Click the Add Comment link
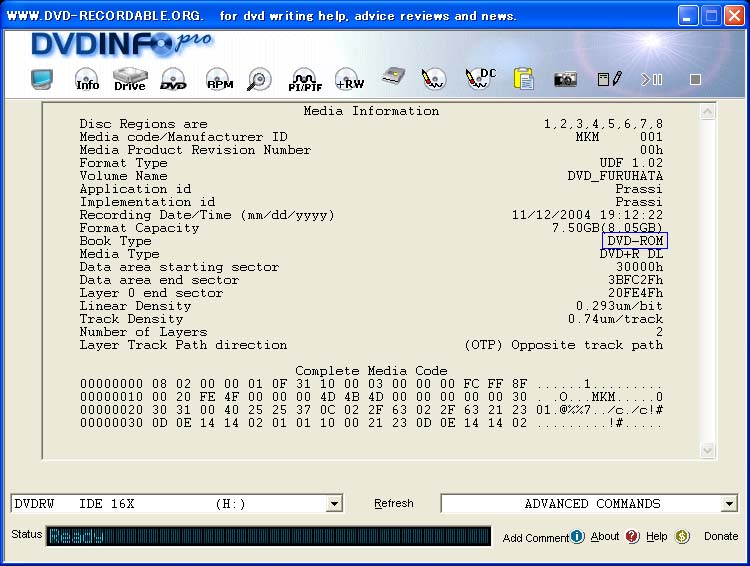The image size is (750, 566). [x=535, y=538]
